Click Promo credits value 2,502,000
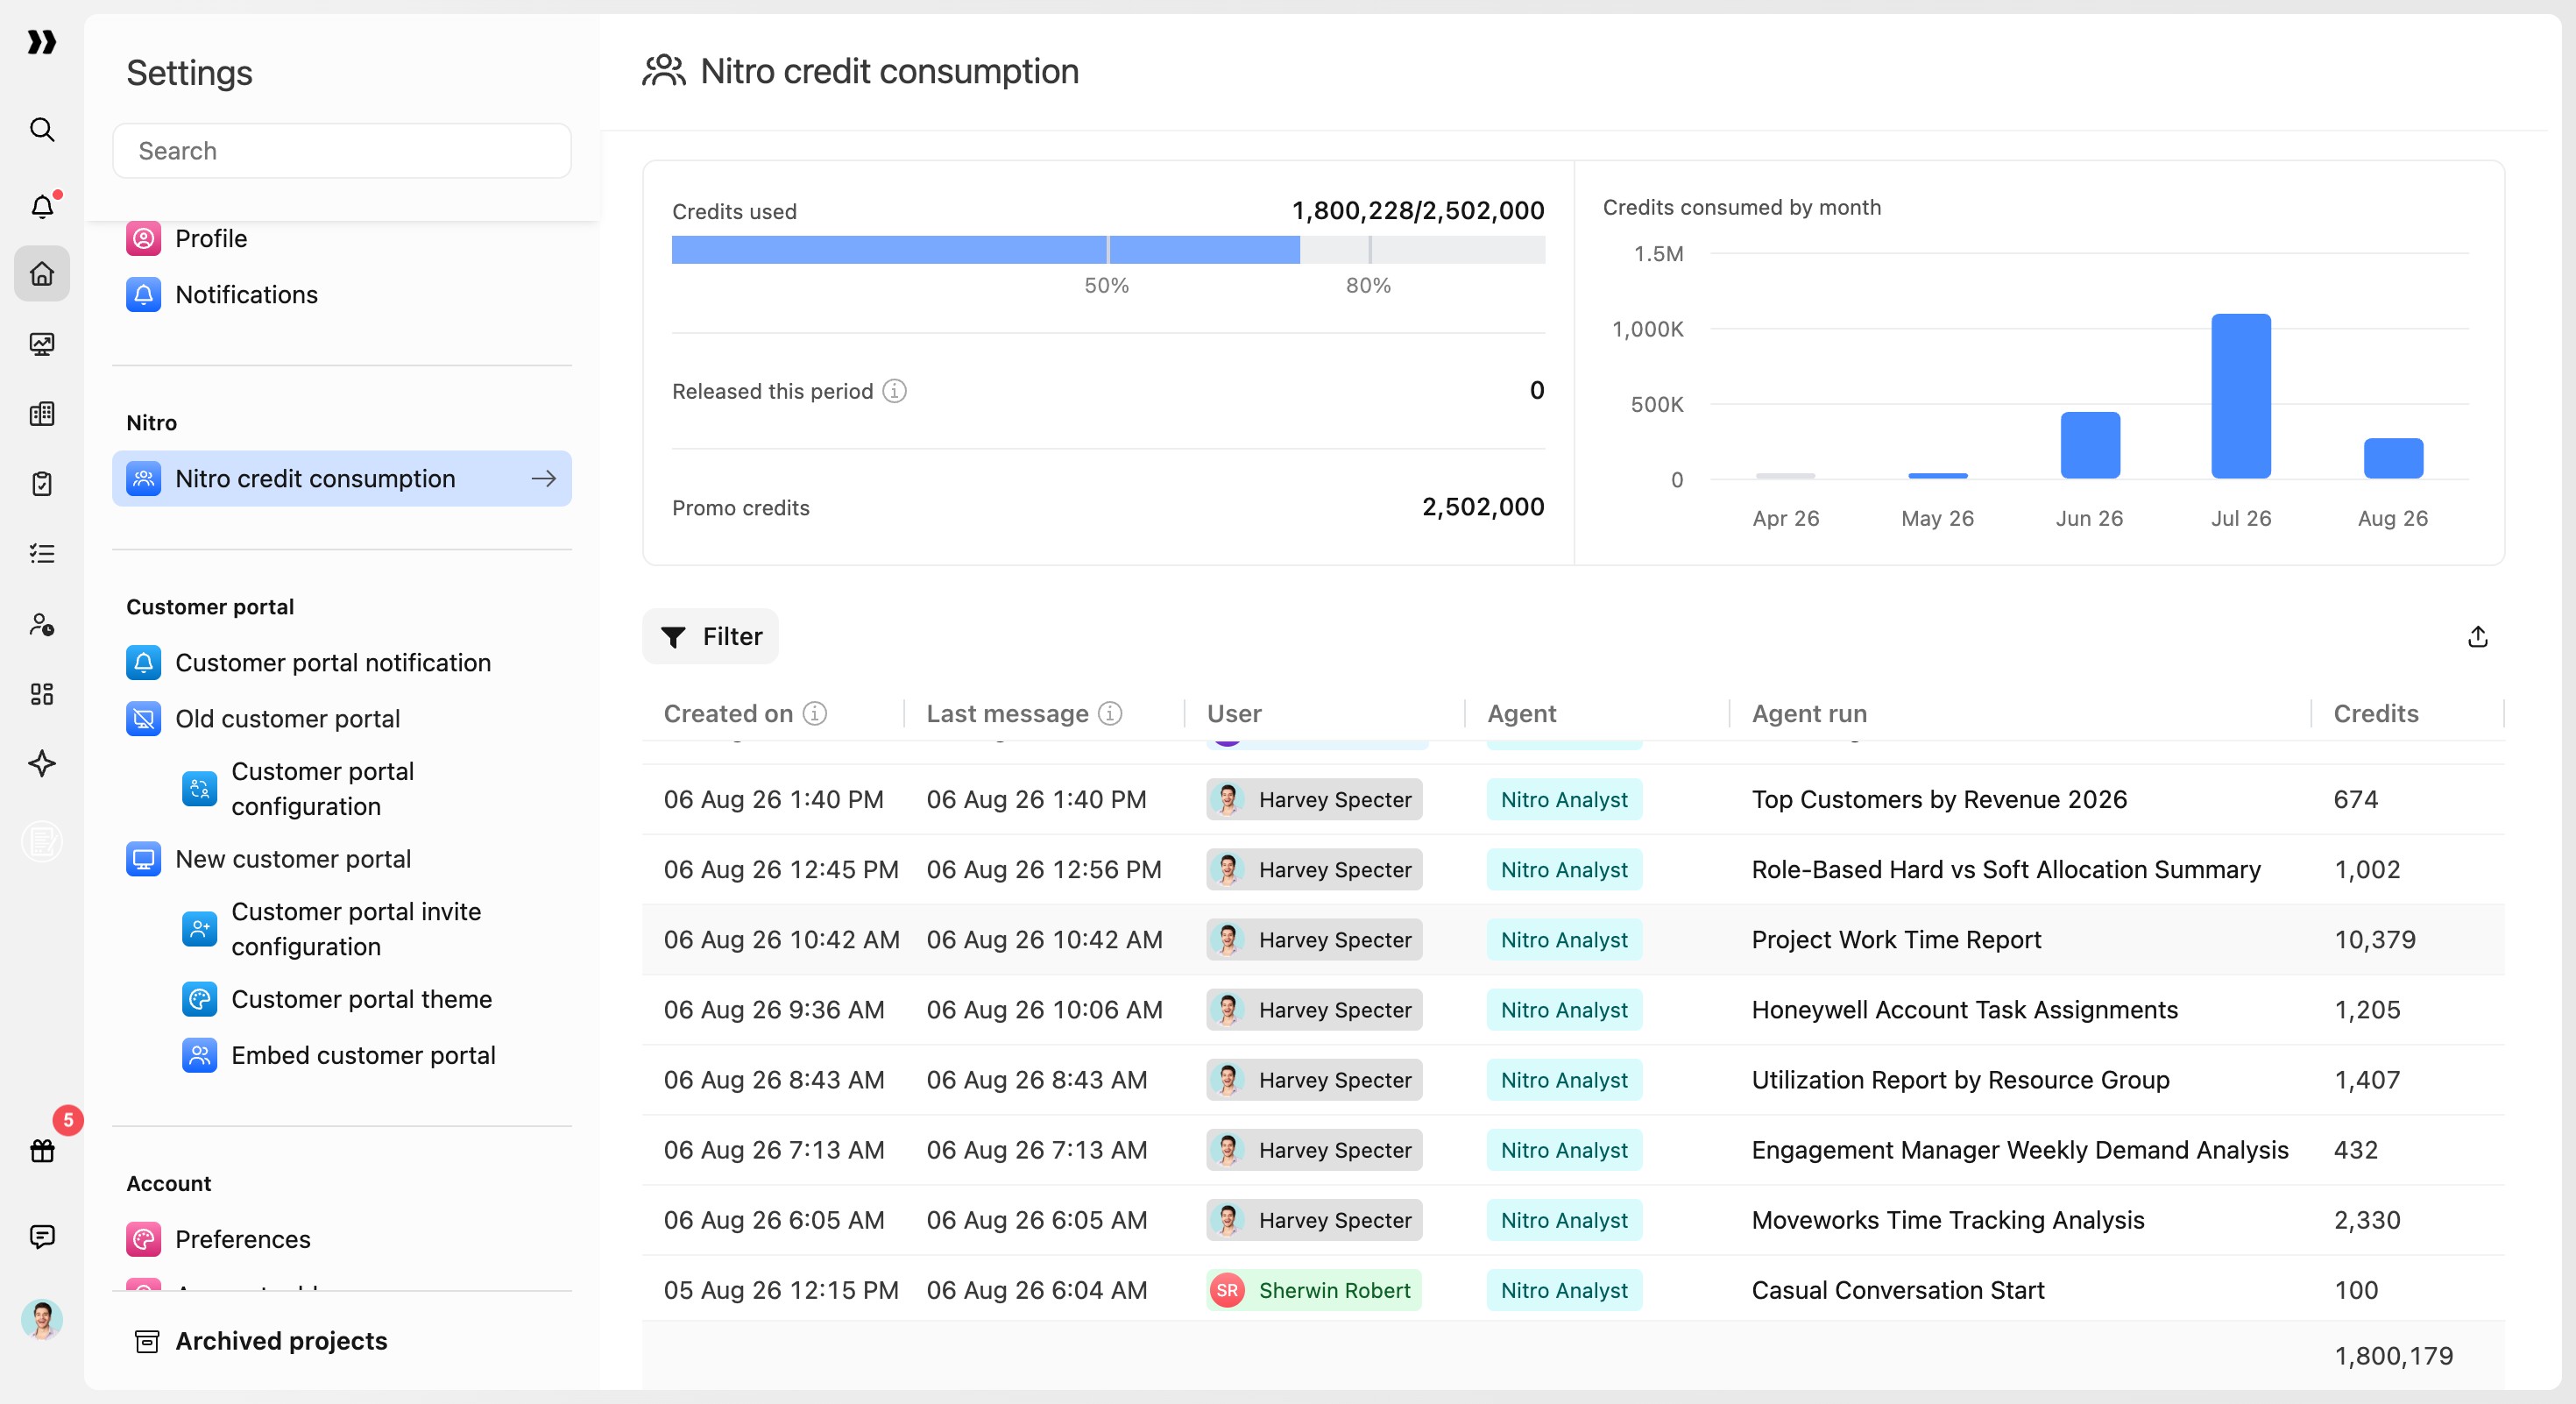2576x1404 pixels. (1483, 507)
